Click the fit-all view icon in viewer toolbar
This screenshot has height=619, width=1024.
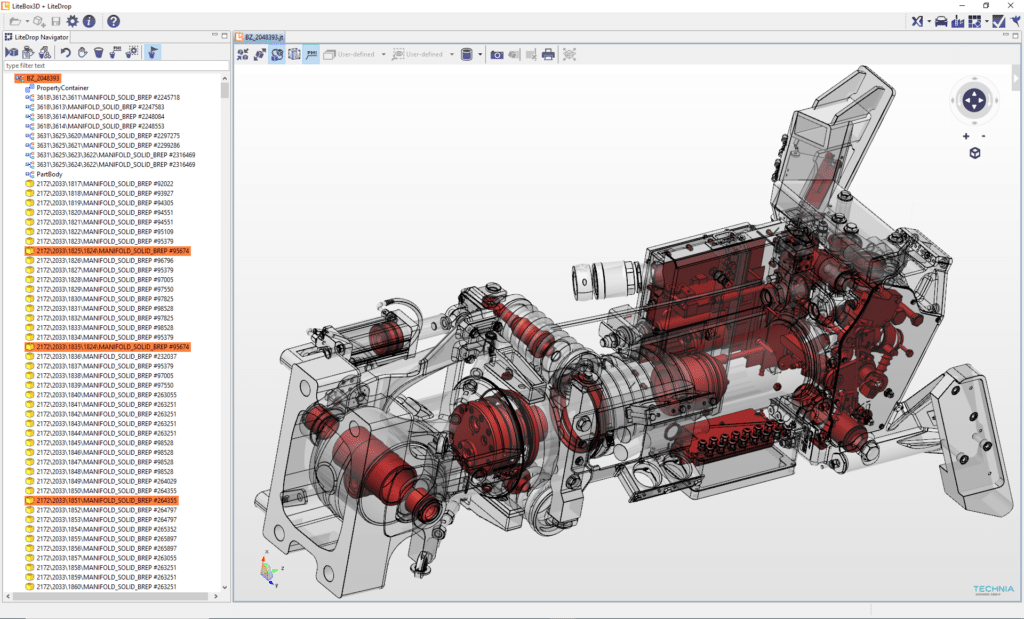coord(569,54)
